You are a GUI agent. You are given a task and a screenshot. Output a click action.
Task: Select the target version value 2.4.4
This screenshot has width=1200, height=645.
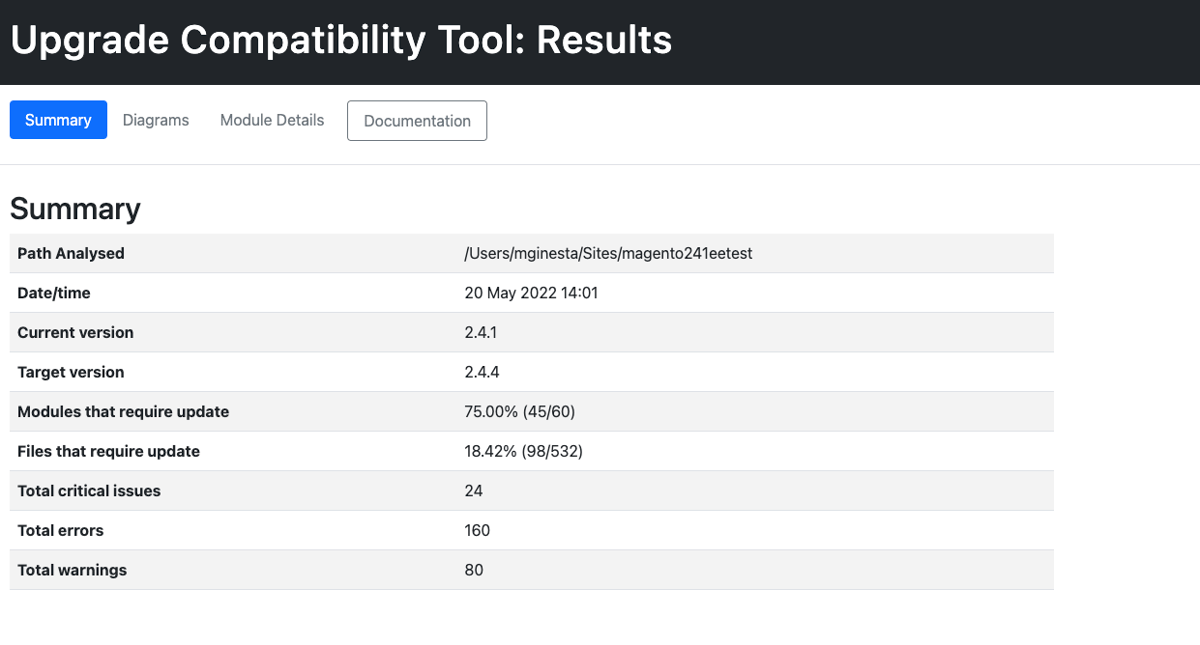(x=479, y=371)
